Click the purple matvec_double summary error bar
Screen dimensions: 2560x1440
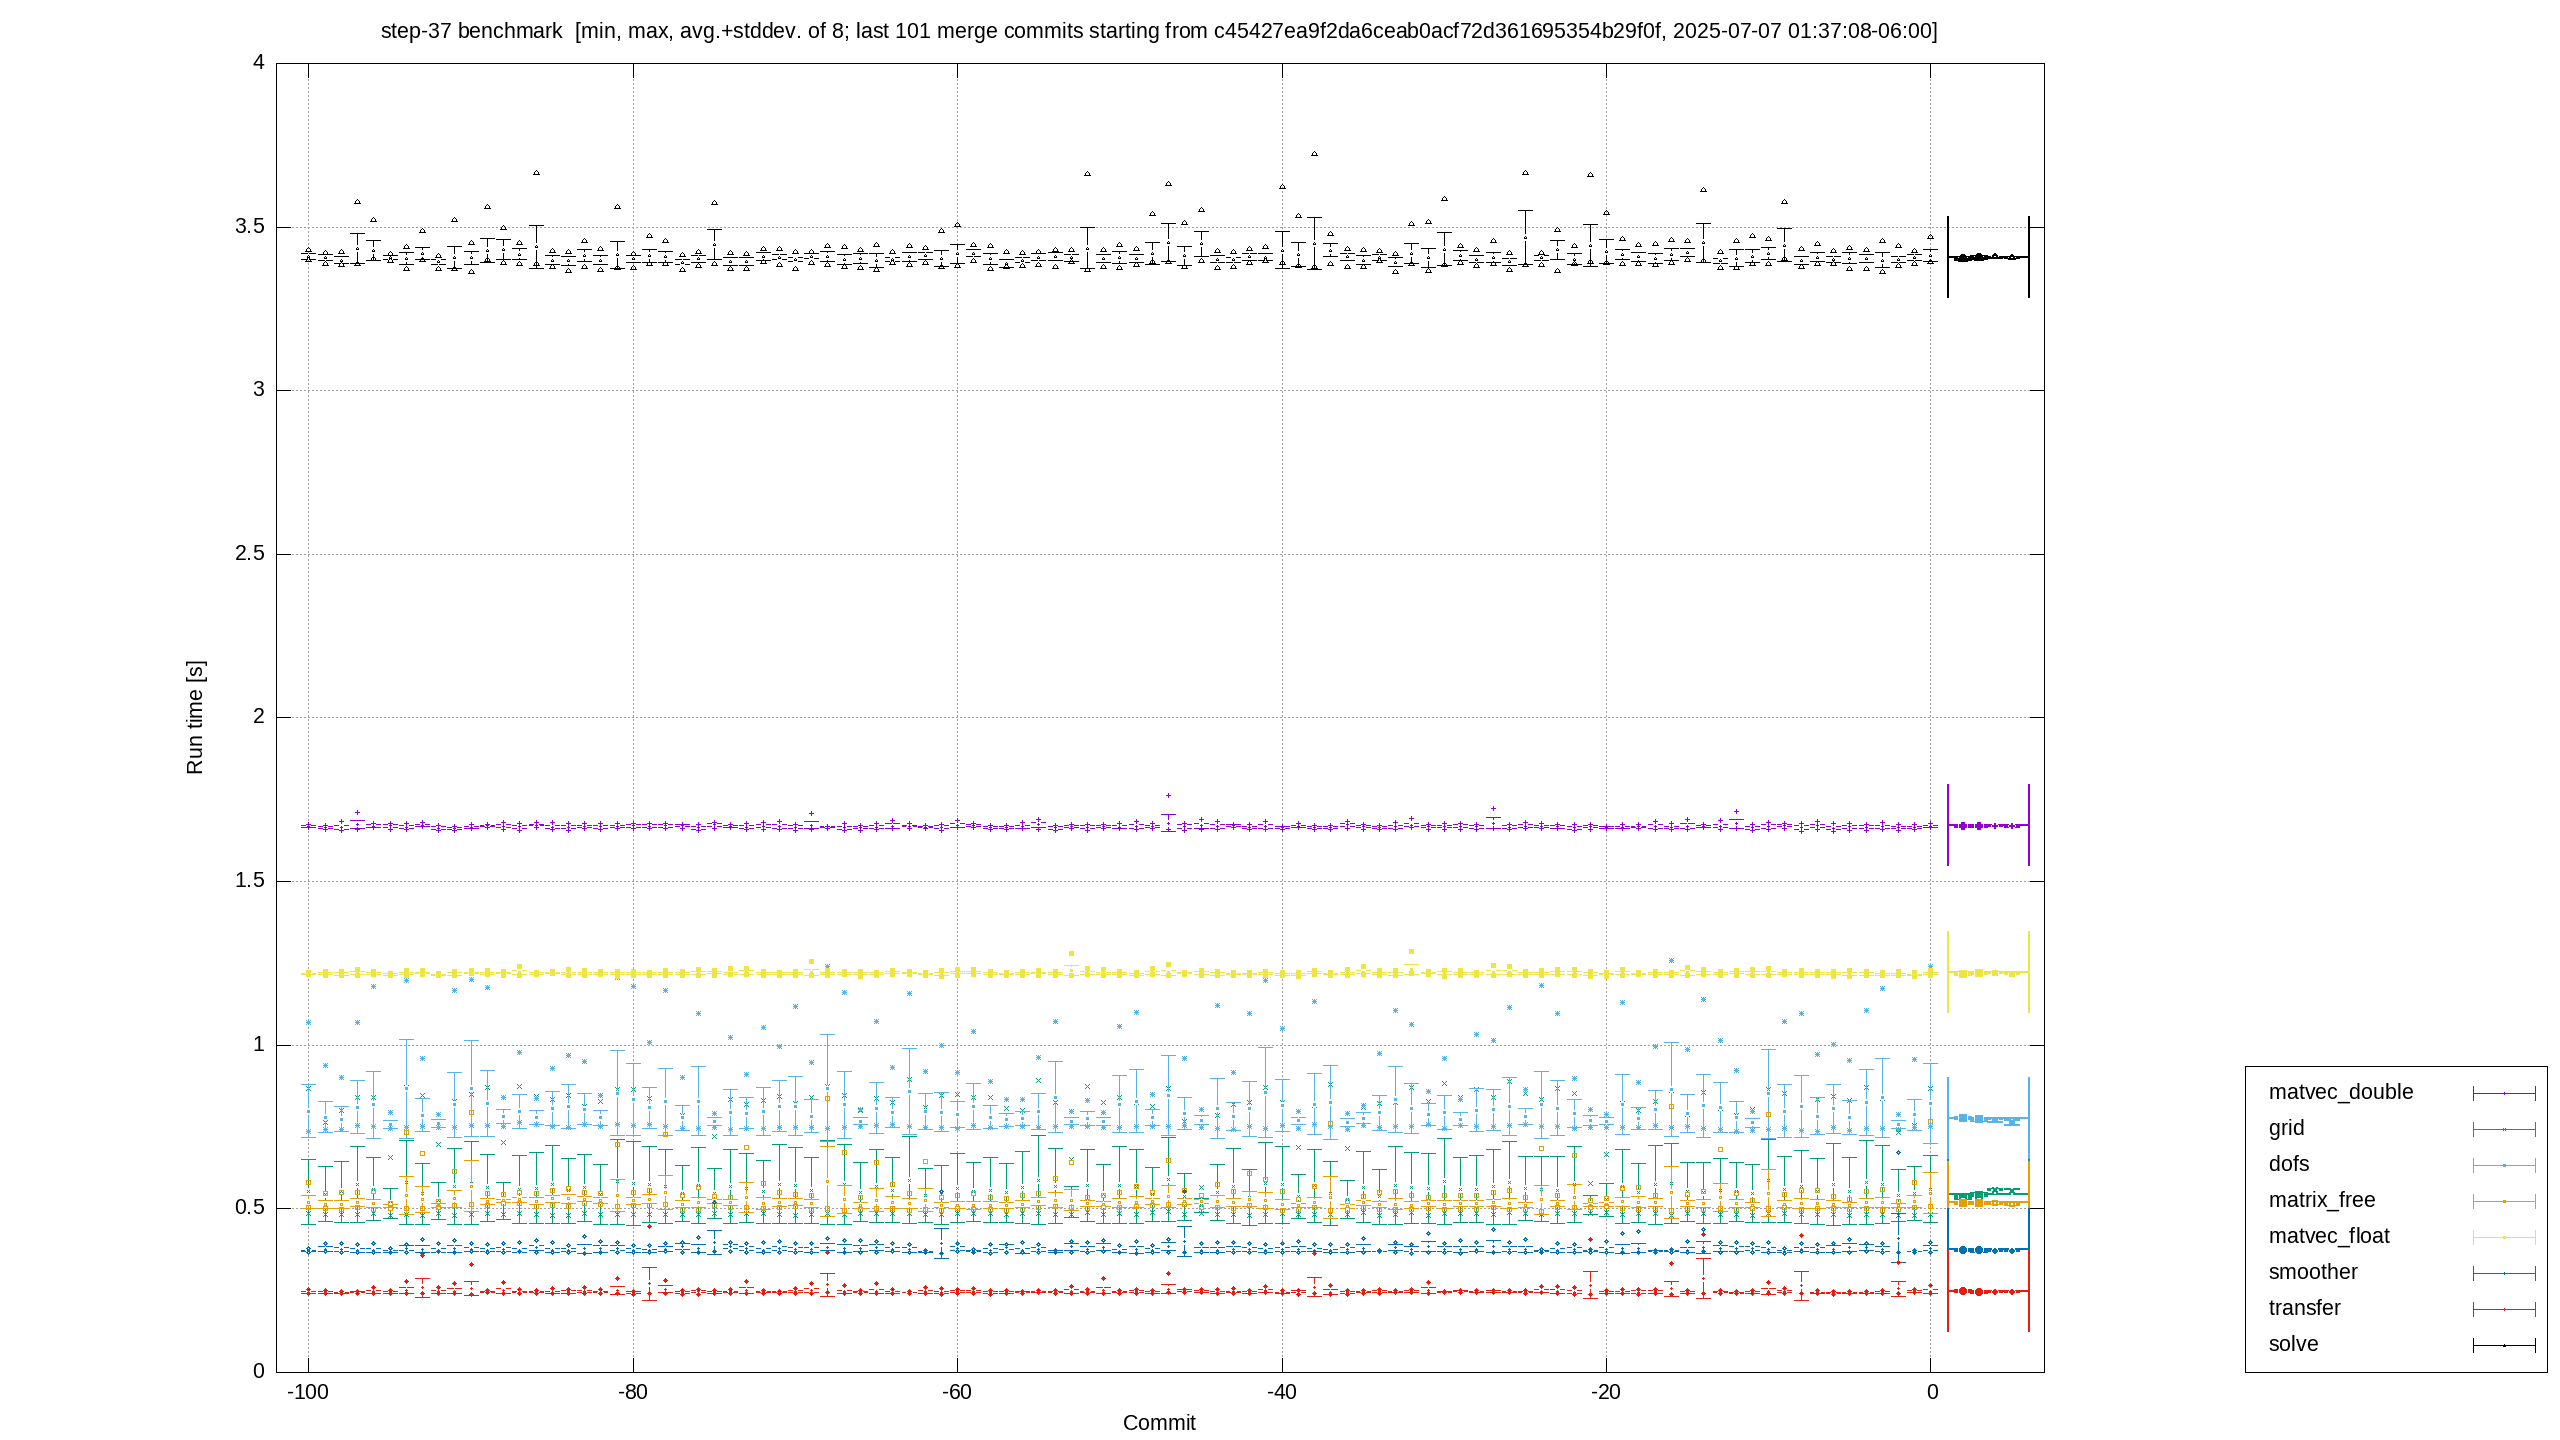tap(1988, 825)
